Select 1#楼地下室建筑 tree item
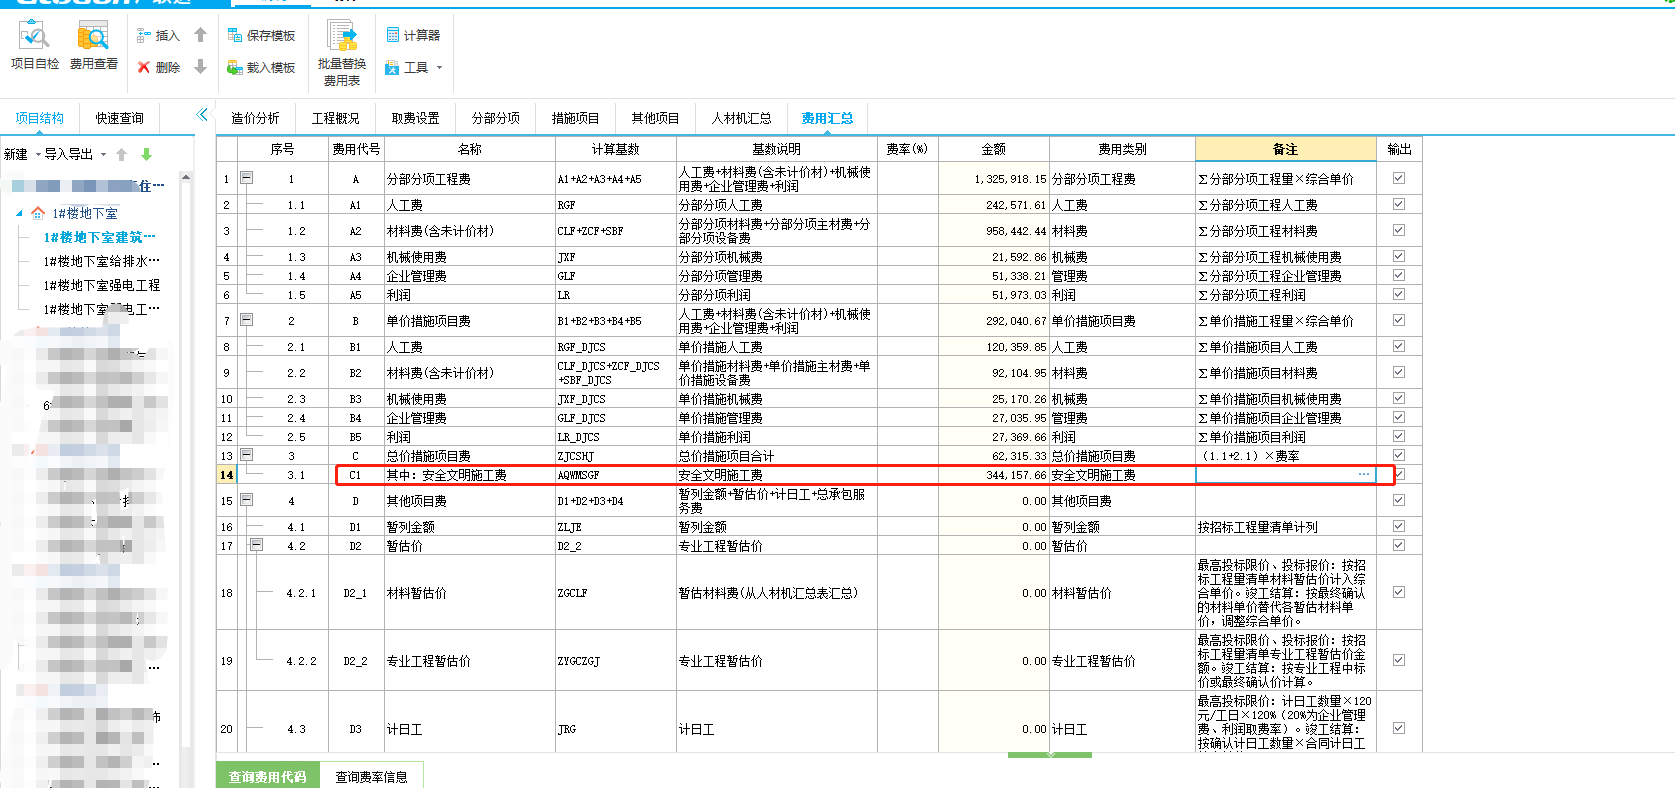The height and width of the screenshot is (788, 1675). click(99, 237)
